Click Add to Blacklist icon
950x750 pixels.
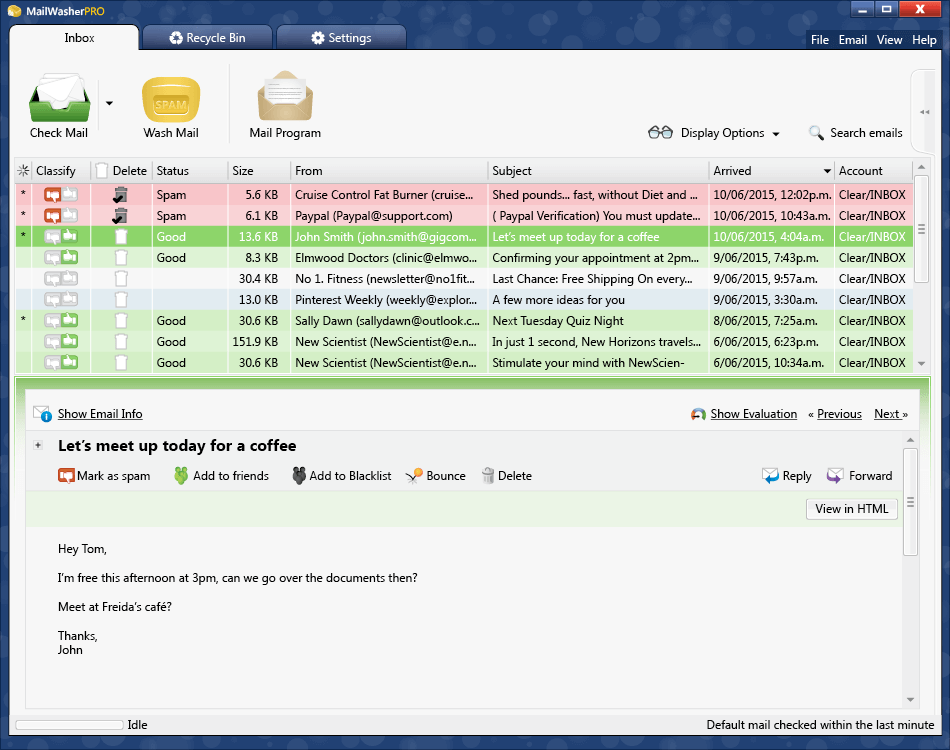(299, 476)
